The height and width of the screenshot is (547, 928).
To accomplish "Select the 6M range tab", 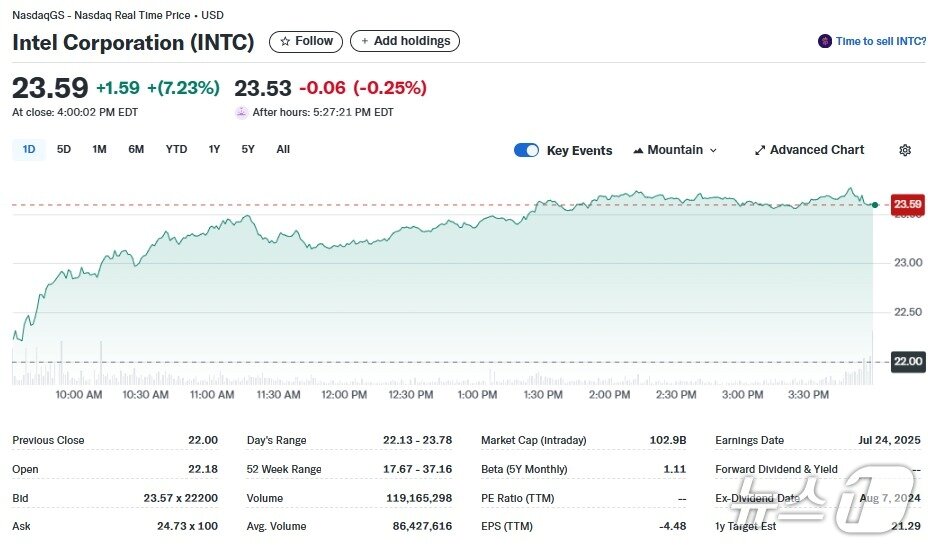I will [136, 149].
